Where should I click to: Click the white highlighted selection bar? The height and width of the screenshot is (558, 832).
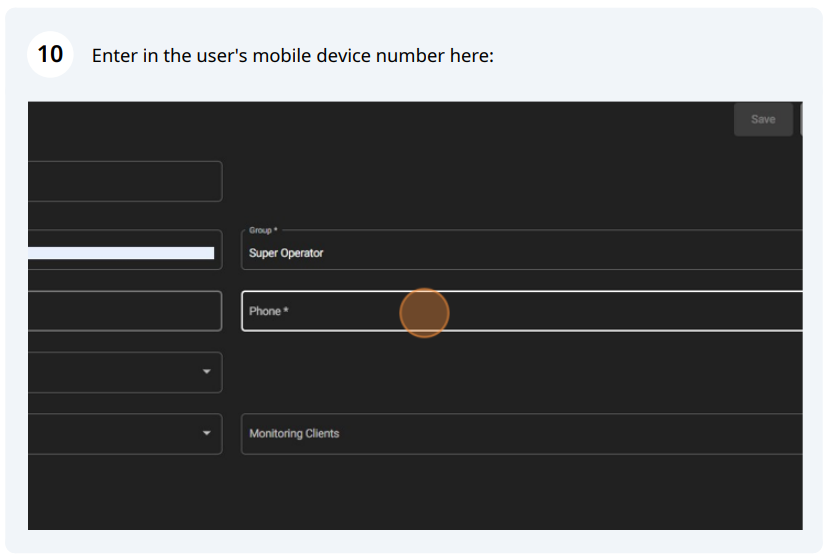tap(121, 253)
